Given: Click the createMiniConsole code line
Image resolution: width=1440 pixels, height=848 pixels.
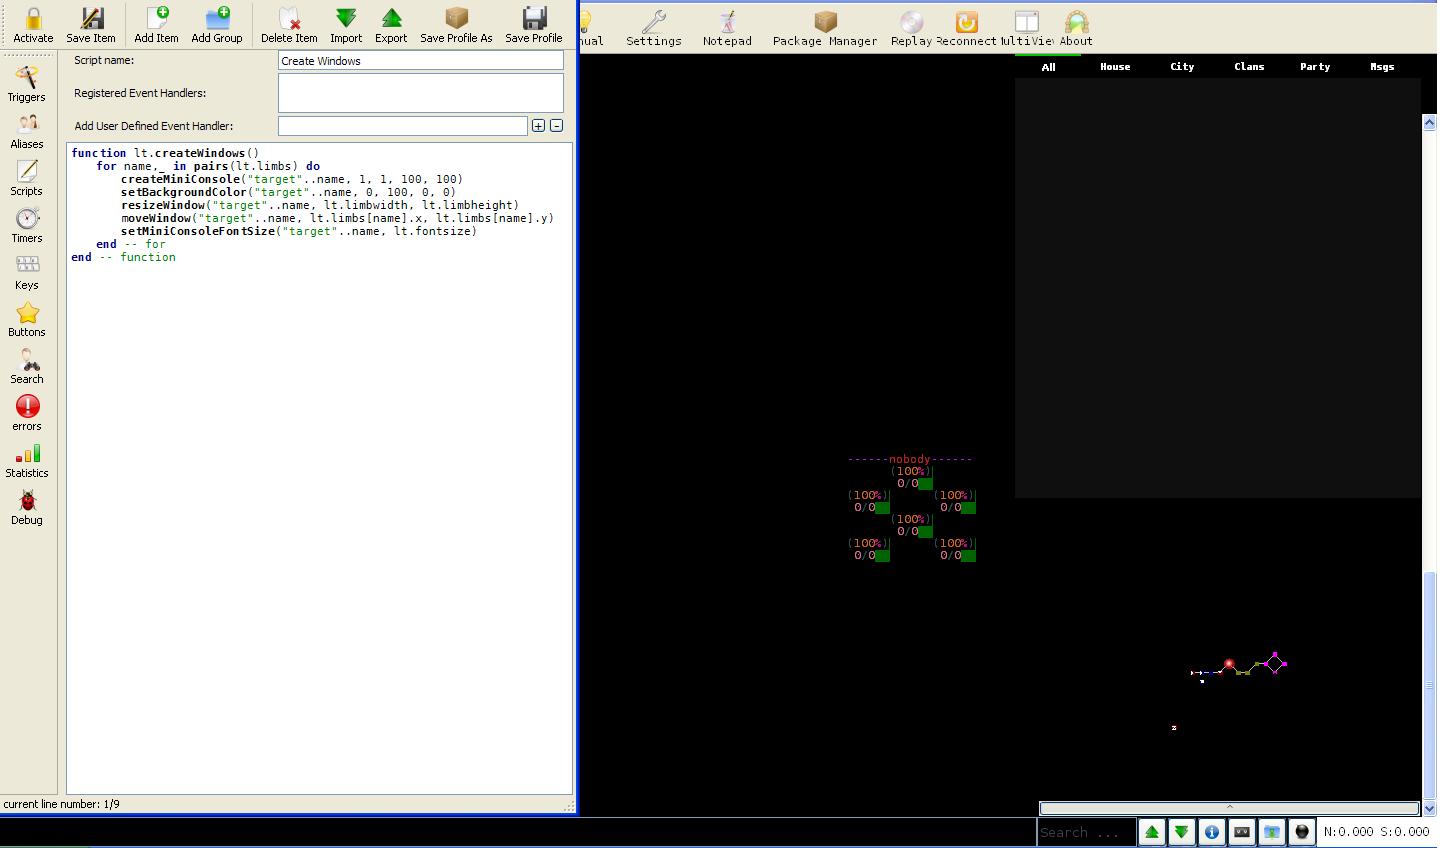Looking at the screenshot, I should pos(292,180).
